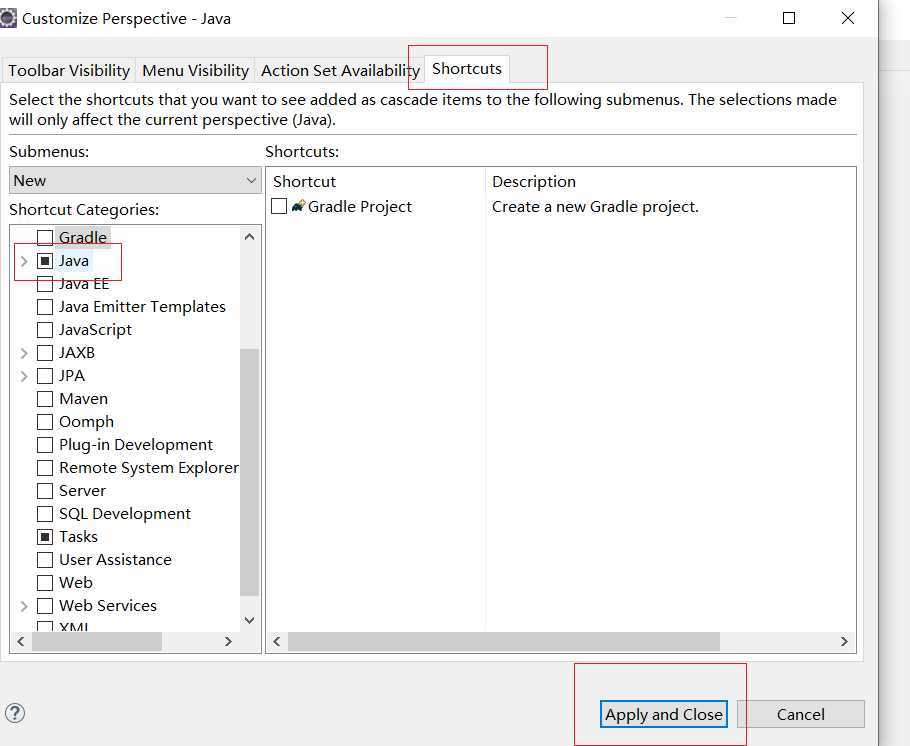This screenshot has width=910, height=746.
Task: Click the help question mark icon
Action: tap(15, 713)
